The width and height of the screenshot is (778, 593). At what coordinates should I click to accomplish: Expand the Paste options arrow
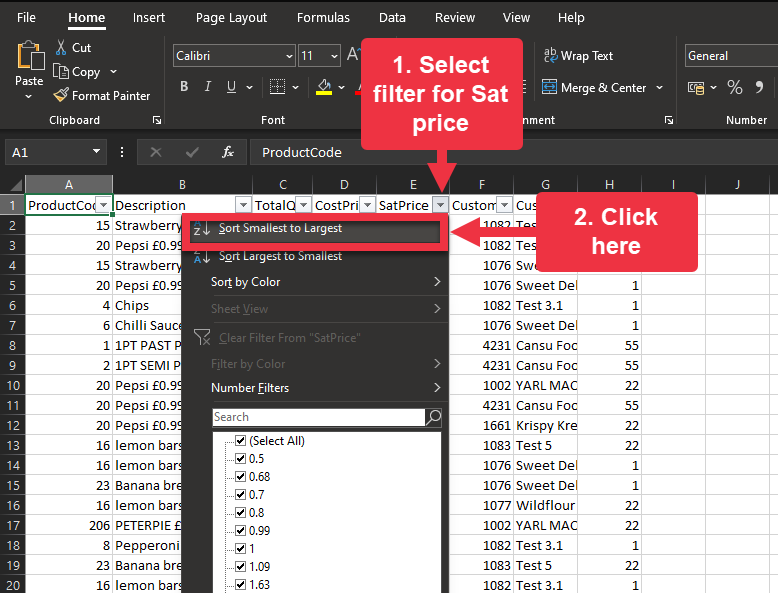[28, 96]
